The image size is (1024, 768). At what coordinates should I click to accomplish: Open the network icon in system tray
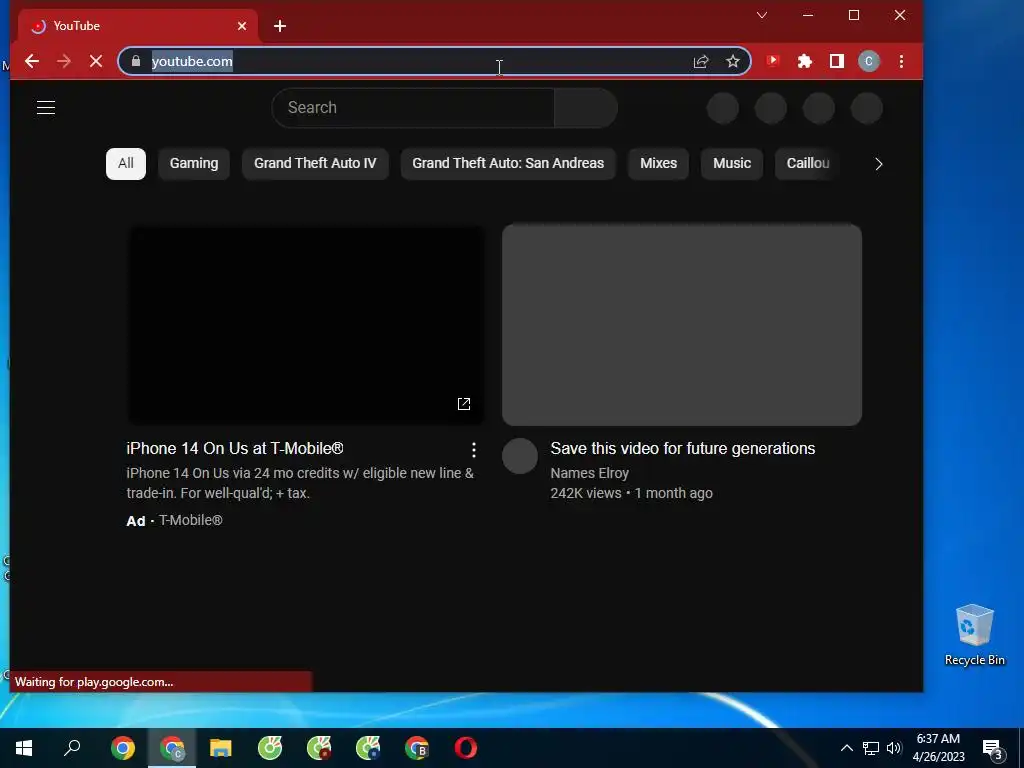(871, 748)
